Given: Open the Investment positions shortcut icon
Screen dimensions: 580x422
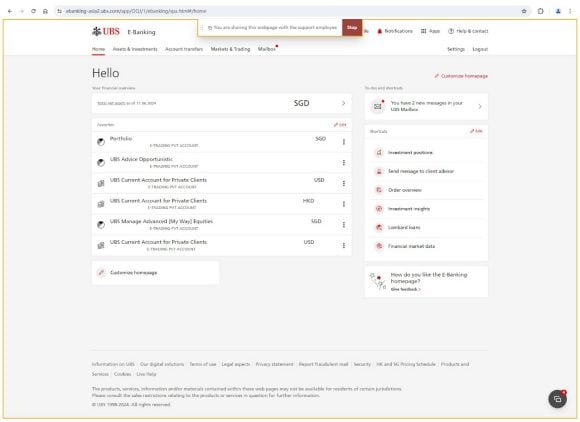Looking at the screenshot, I should pyautogui.click(x=379, y=152).
